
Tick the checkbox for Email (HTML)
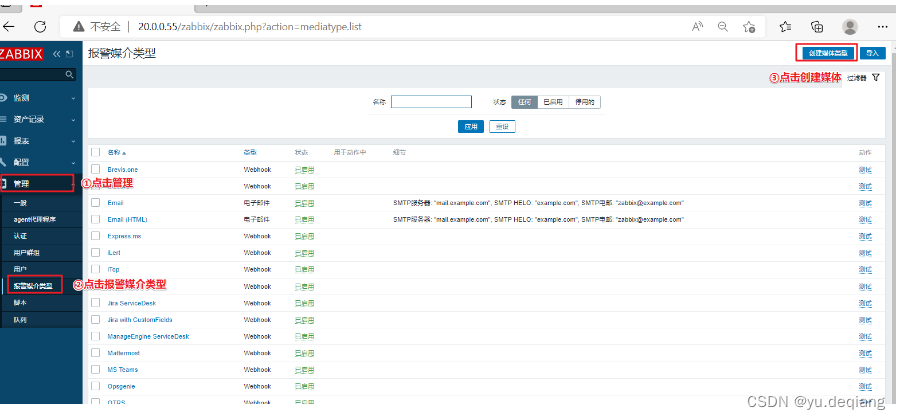click(x=95, y=220)
